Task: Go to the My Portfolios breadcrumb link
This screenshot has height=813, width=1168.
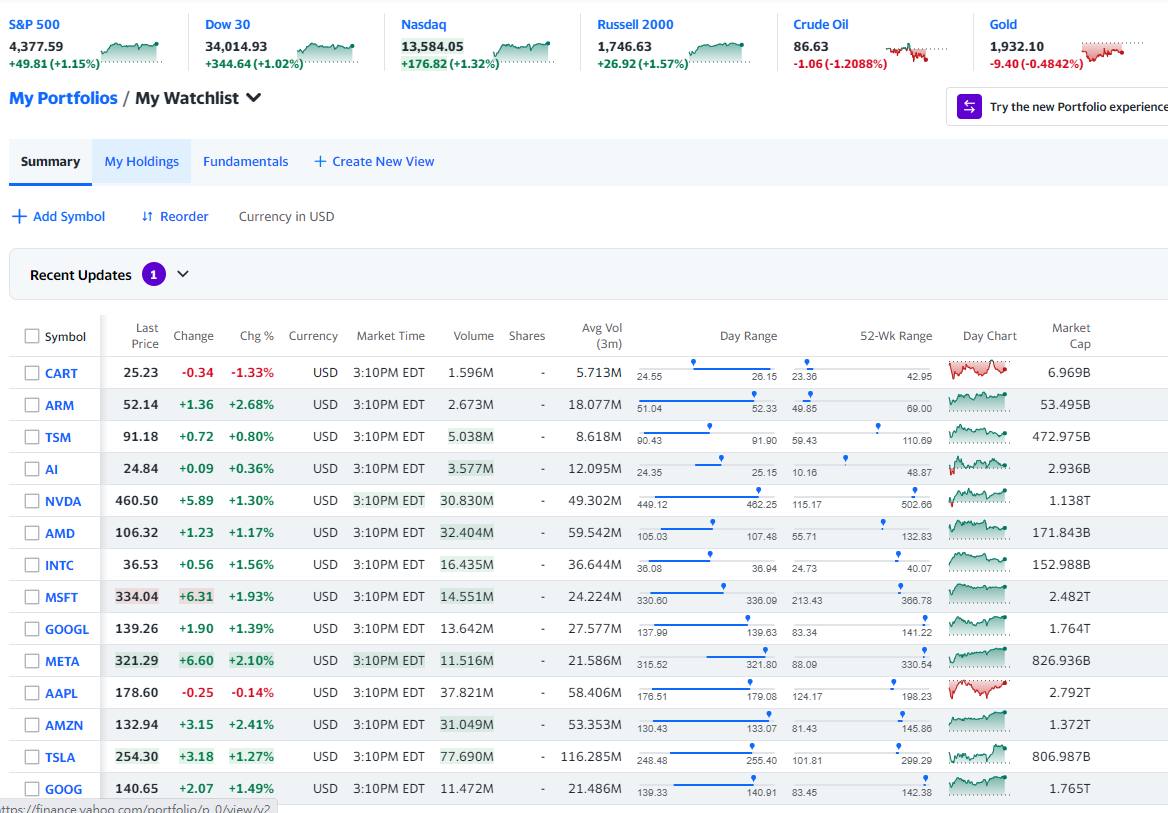Action: pos(63,98)
